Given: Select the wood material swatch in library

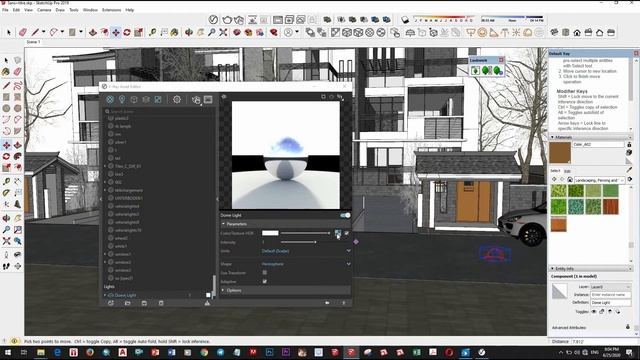Looking at the screenshot, I should pos(611,207).
